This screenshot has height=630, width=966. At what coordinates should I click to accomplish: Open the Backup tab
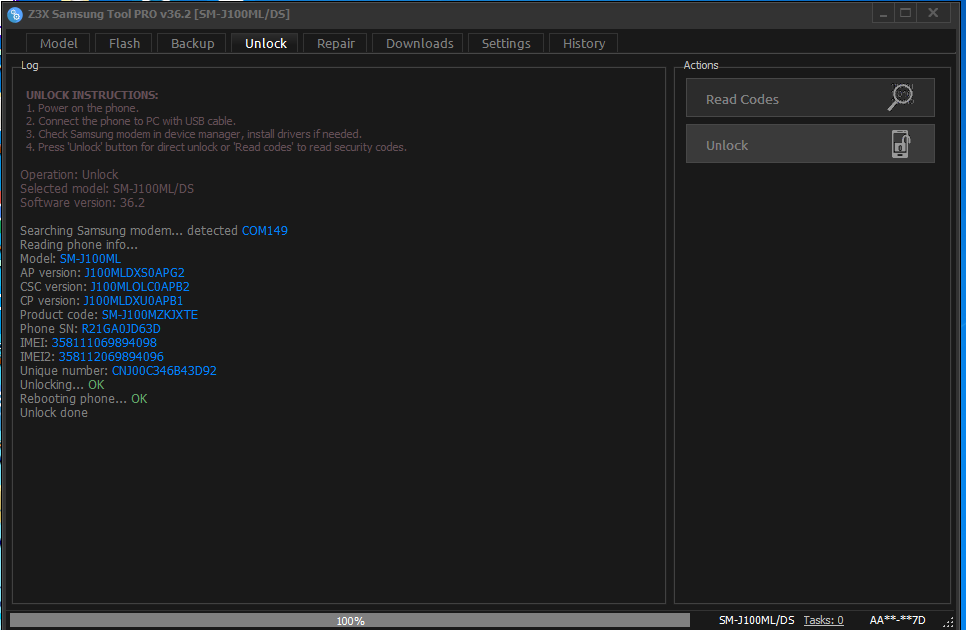pyautogui.click(x=193, y=44)
